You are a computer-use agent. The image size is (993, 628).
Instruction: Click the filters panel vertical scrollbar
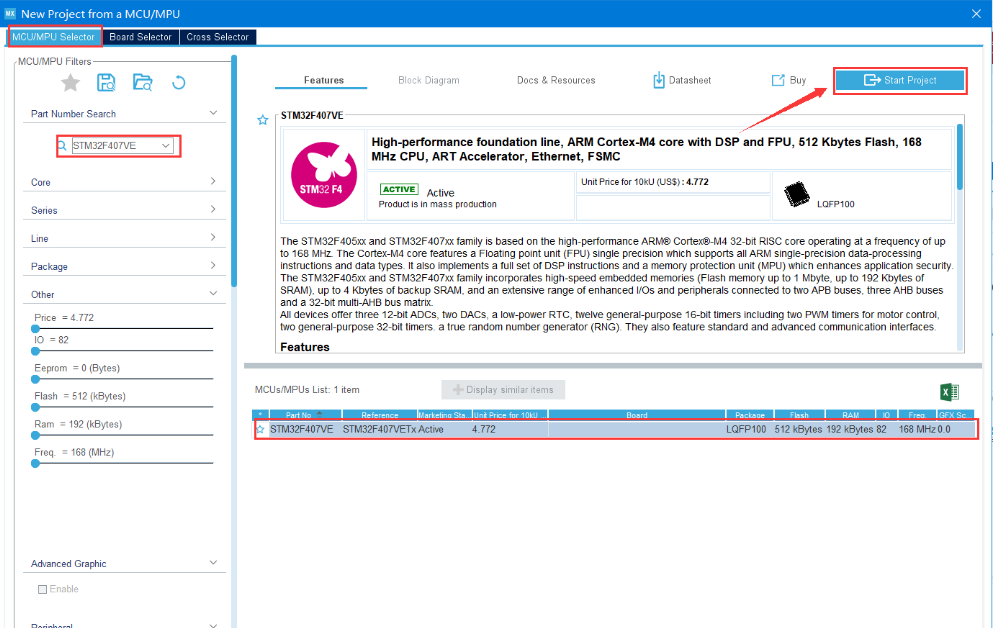(x=234, y=171)
